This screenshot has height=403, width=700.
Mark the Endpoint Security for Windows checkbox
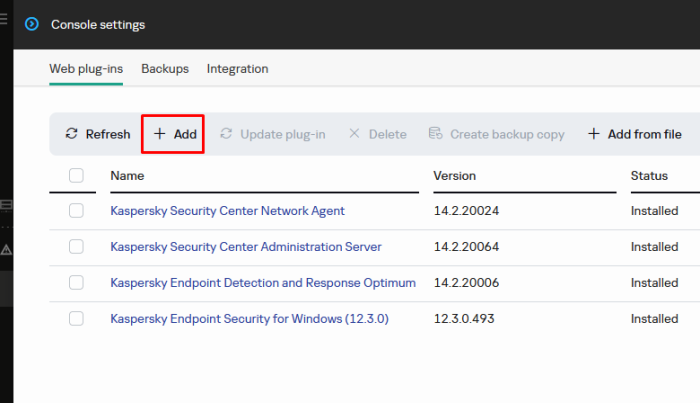pyautogui.click(x=76, y=319)
